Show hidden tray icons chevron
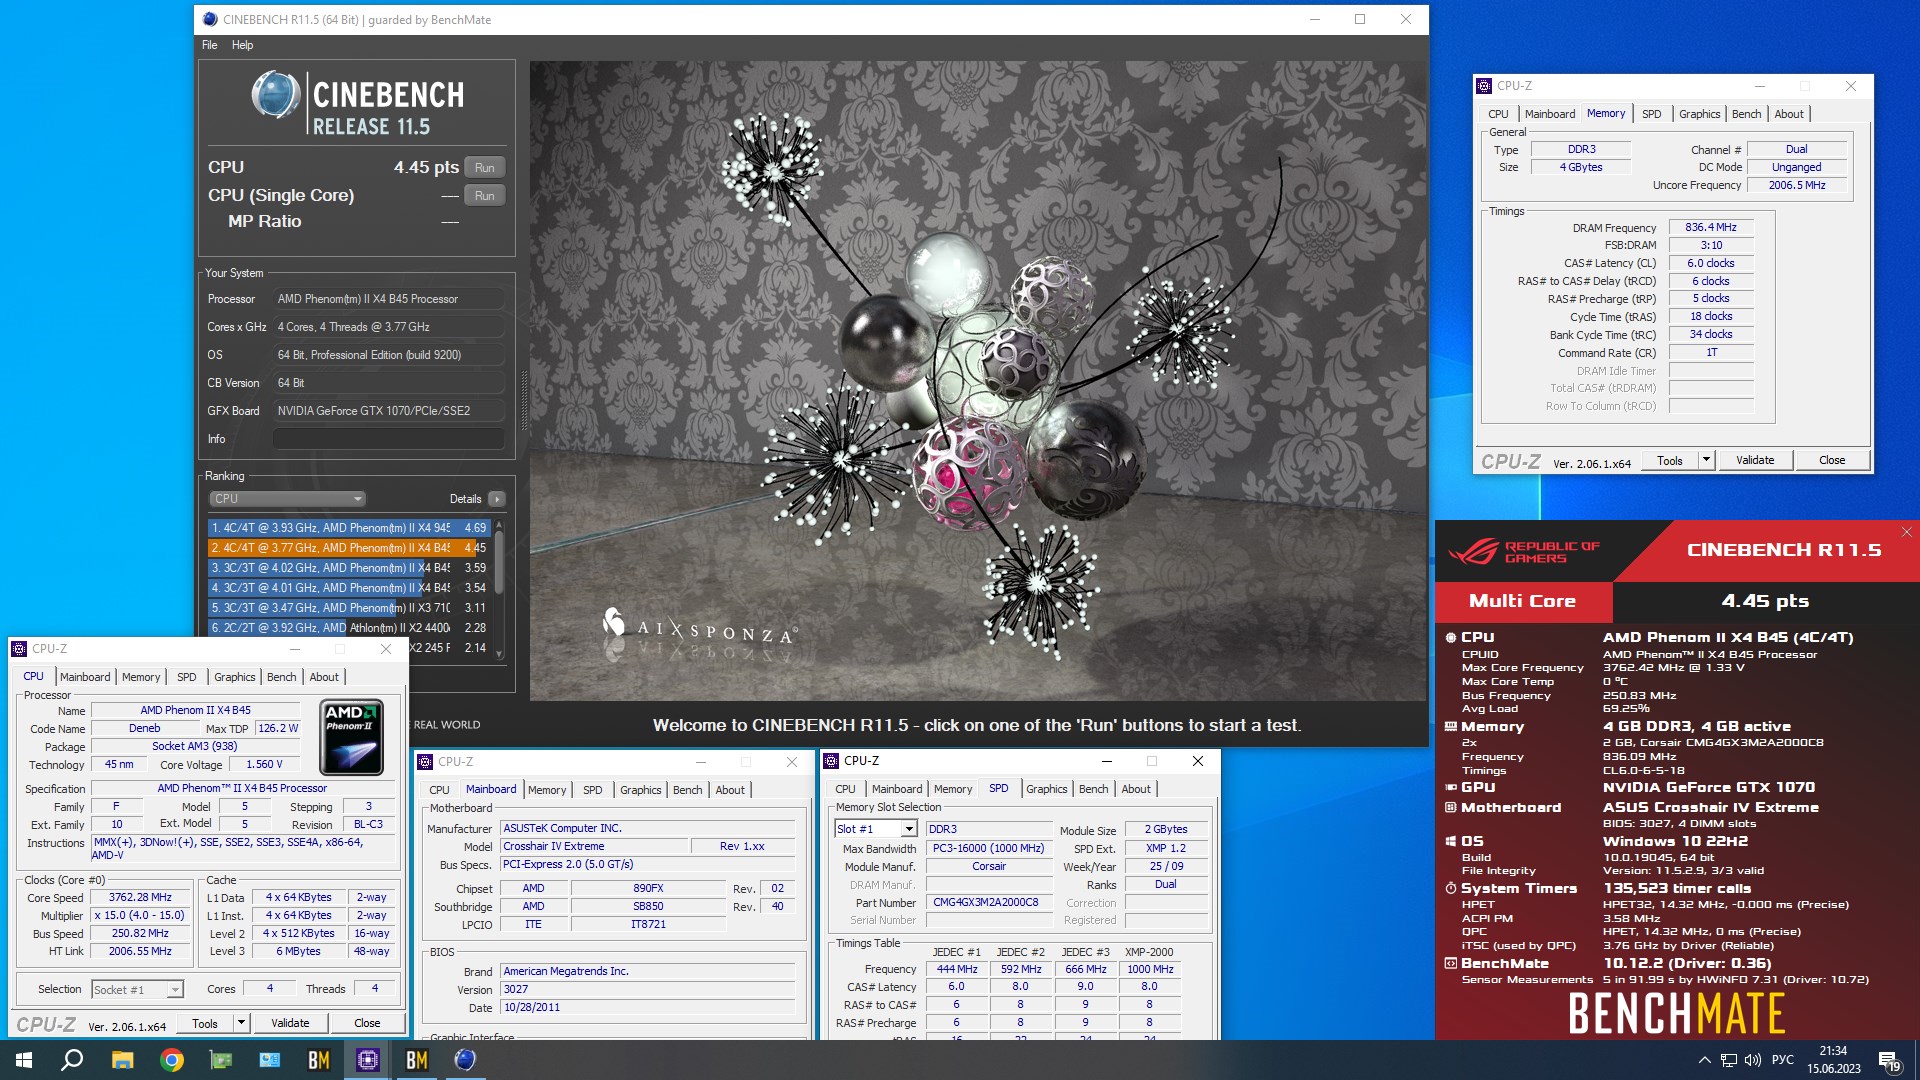1920x1080 pixels. (x=1704, y=1060)
